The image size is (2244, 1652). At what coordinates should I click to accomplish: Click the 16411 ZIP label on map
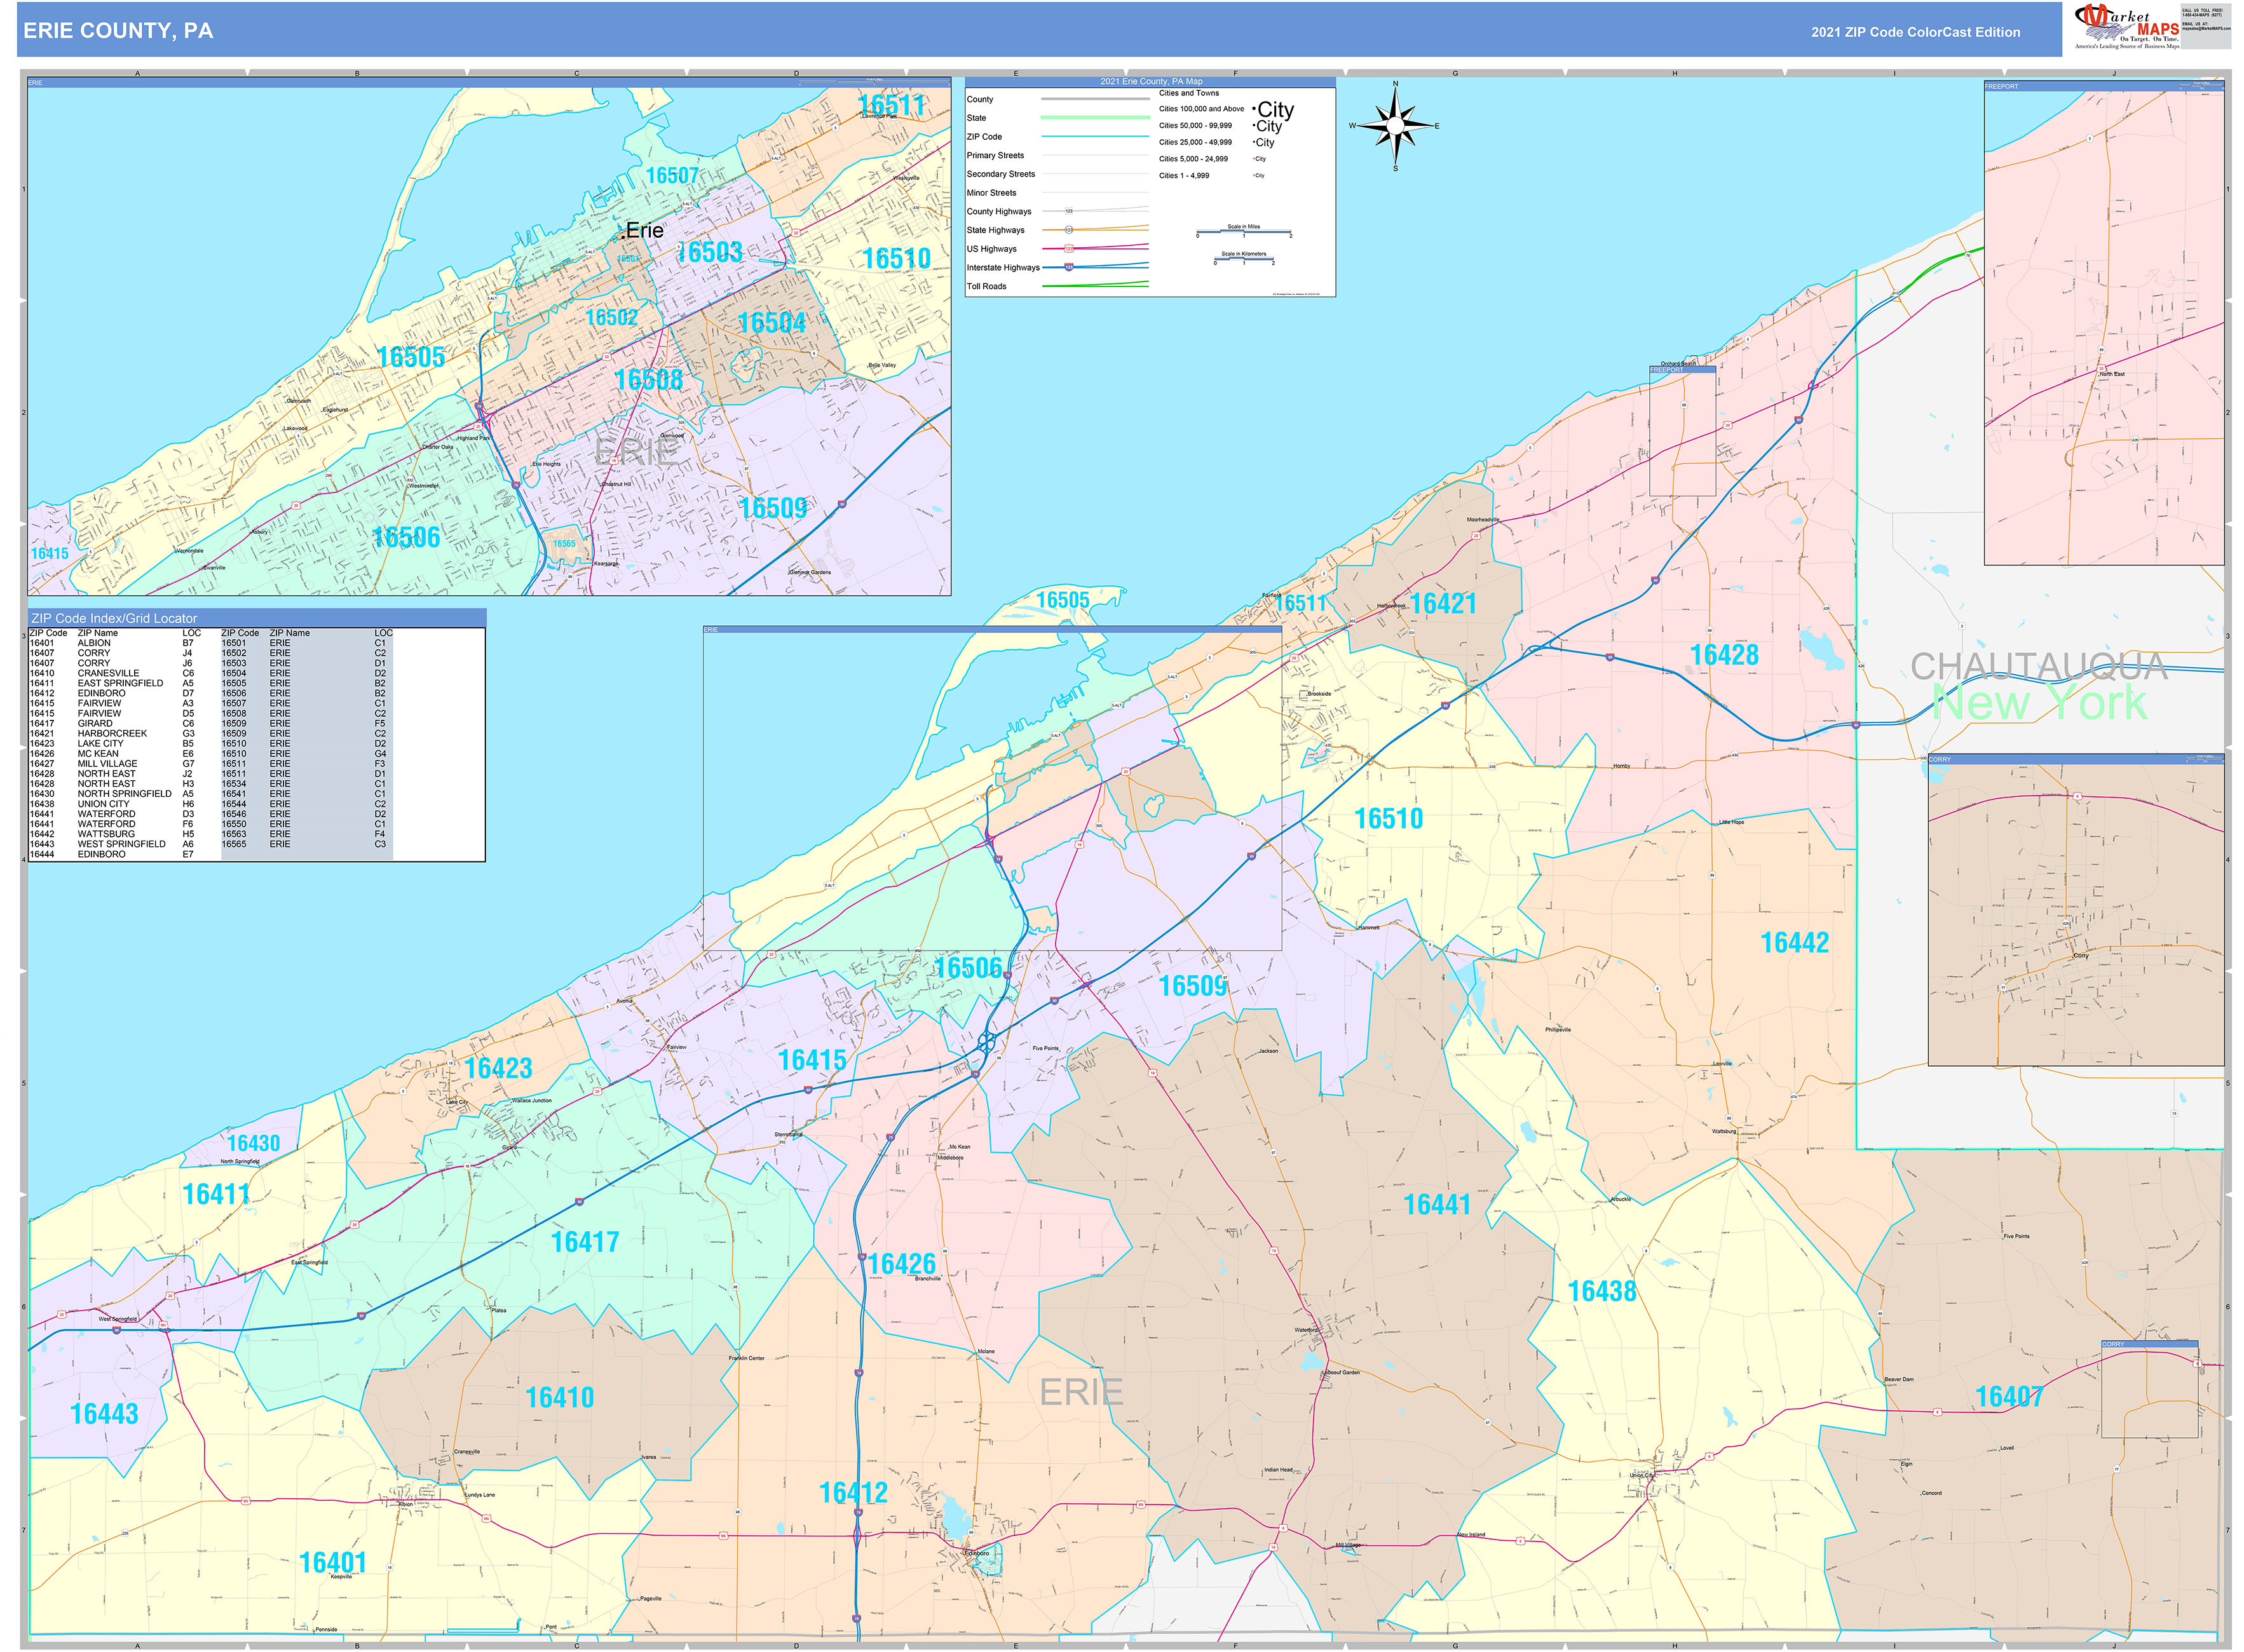pyautogui.click(x=216, y=1195)
